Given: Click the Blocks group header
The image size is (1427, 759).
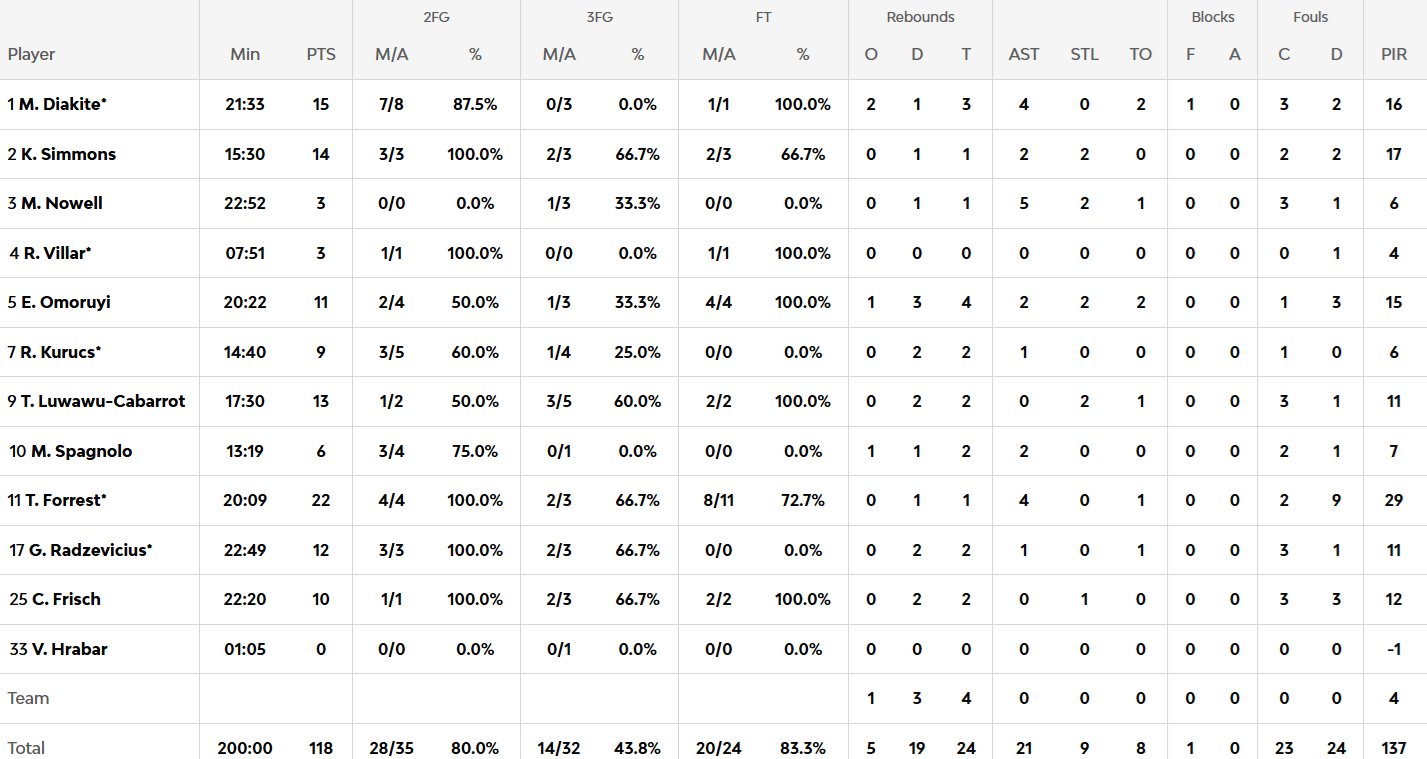Looking at the screenshot, I should (1212, 17).
